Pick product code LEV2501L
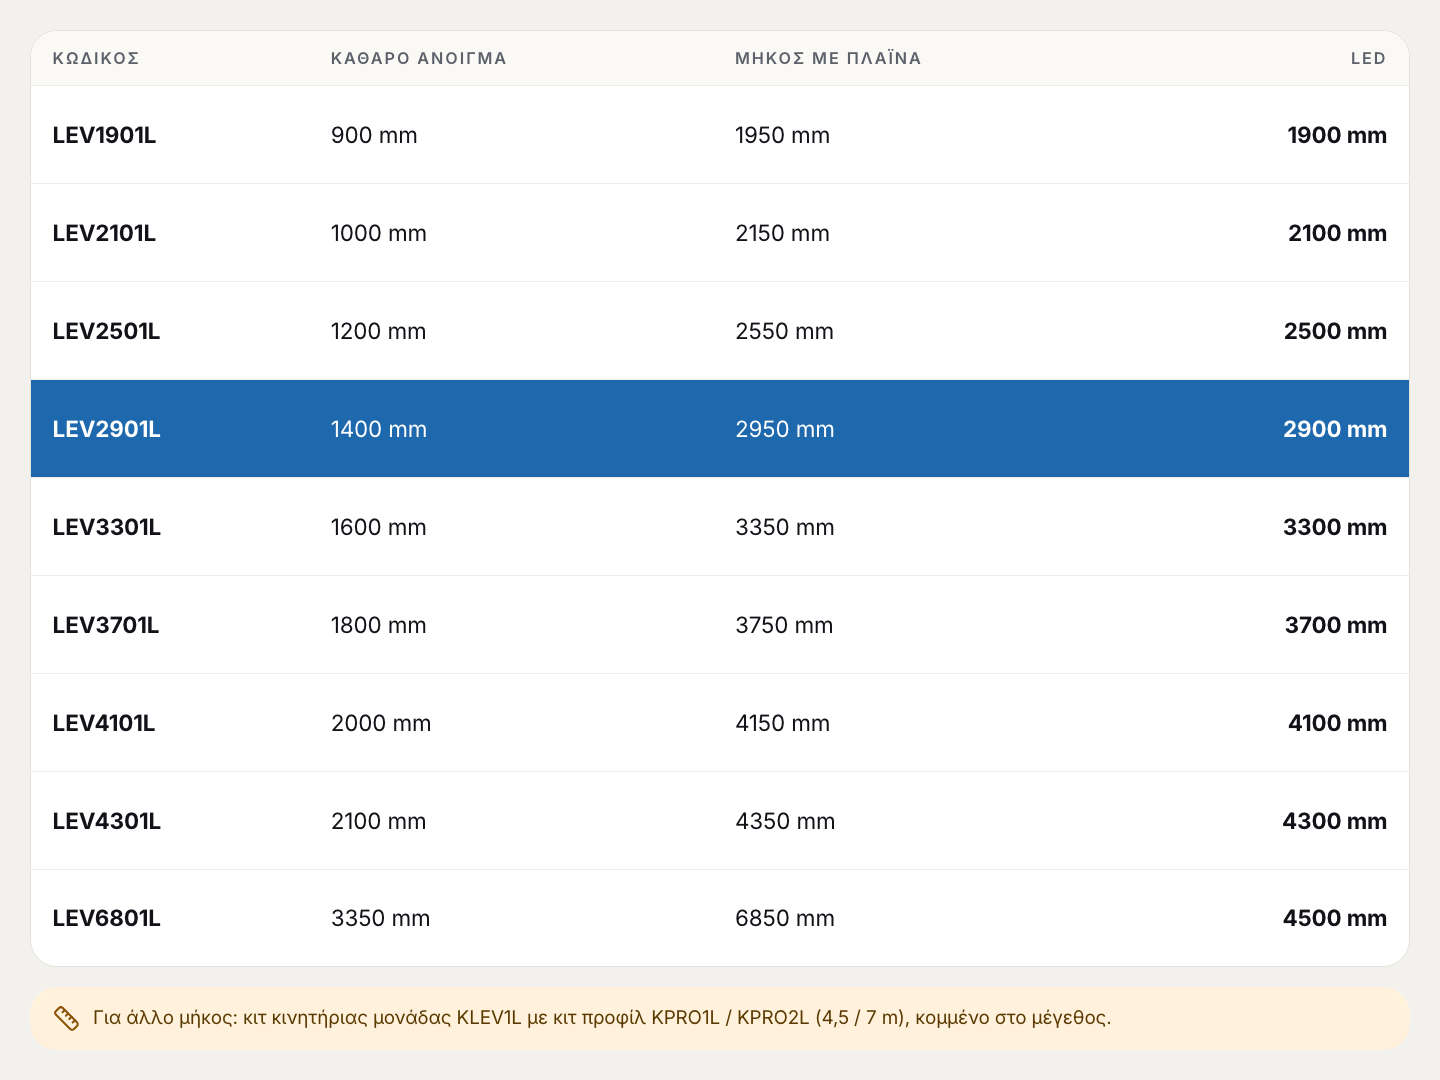 (106, 331)
